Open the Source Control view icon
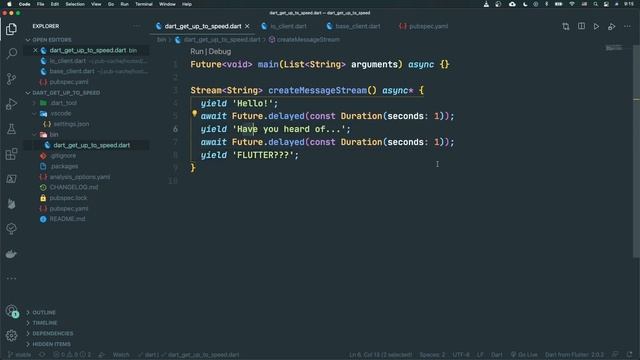640x360 pixels. (11, 79)
